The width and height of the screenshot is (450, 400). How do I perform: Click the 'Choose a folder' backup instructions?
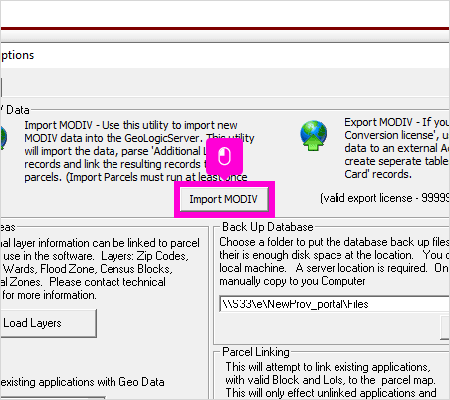point(334,261)
